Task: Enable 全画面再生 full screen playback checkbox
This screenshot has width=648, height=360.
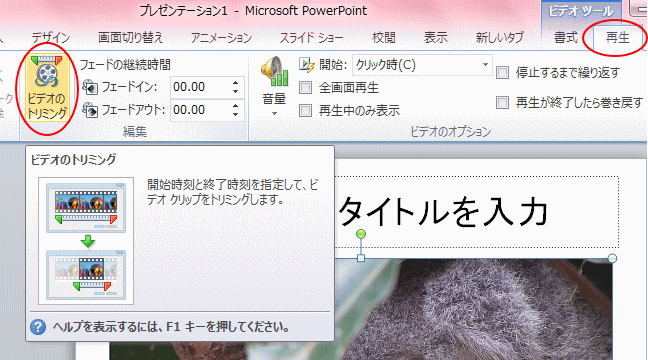Action: click(x=305, y=88)
